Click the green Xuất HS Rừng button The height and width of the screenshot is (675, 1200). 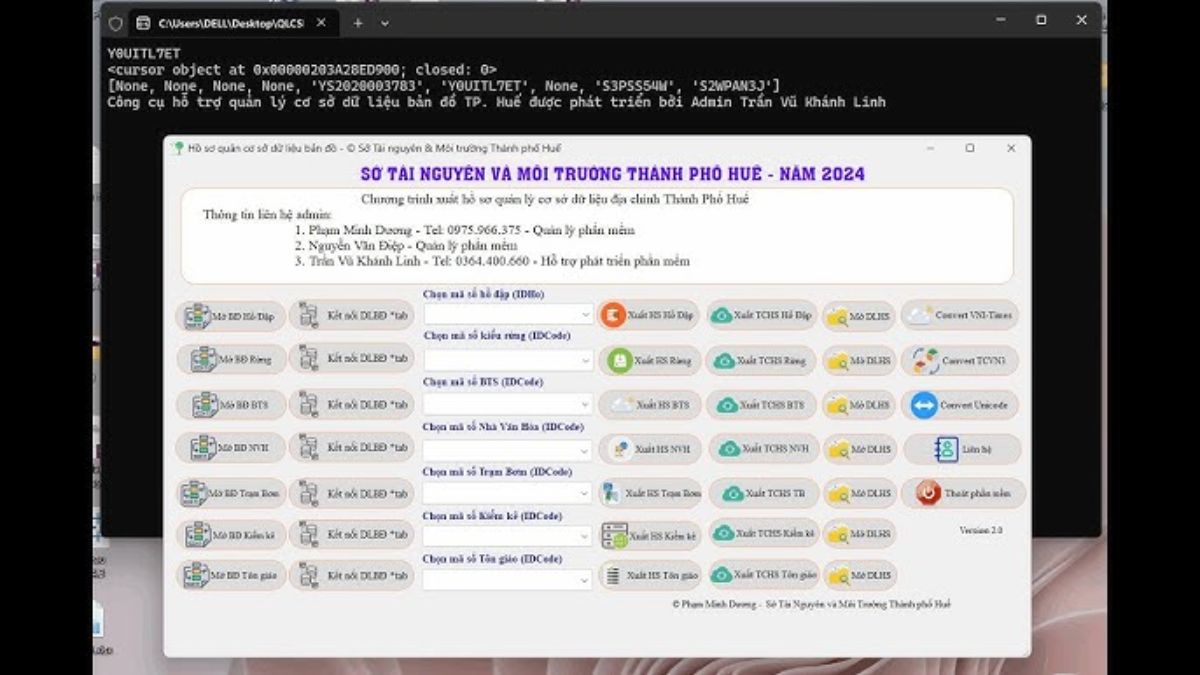652,360
